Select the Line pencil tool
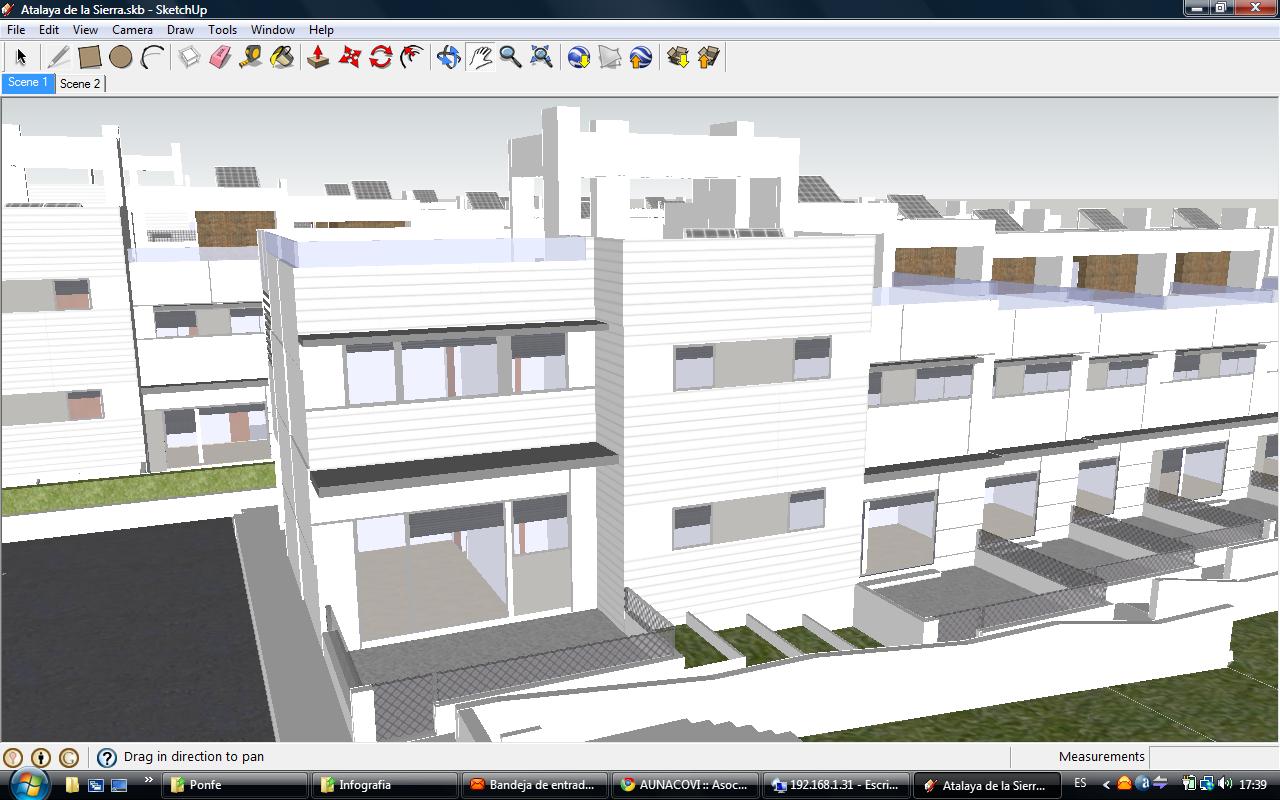1280x800 pixels. coord(59,57)
